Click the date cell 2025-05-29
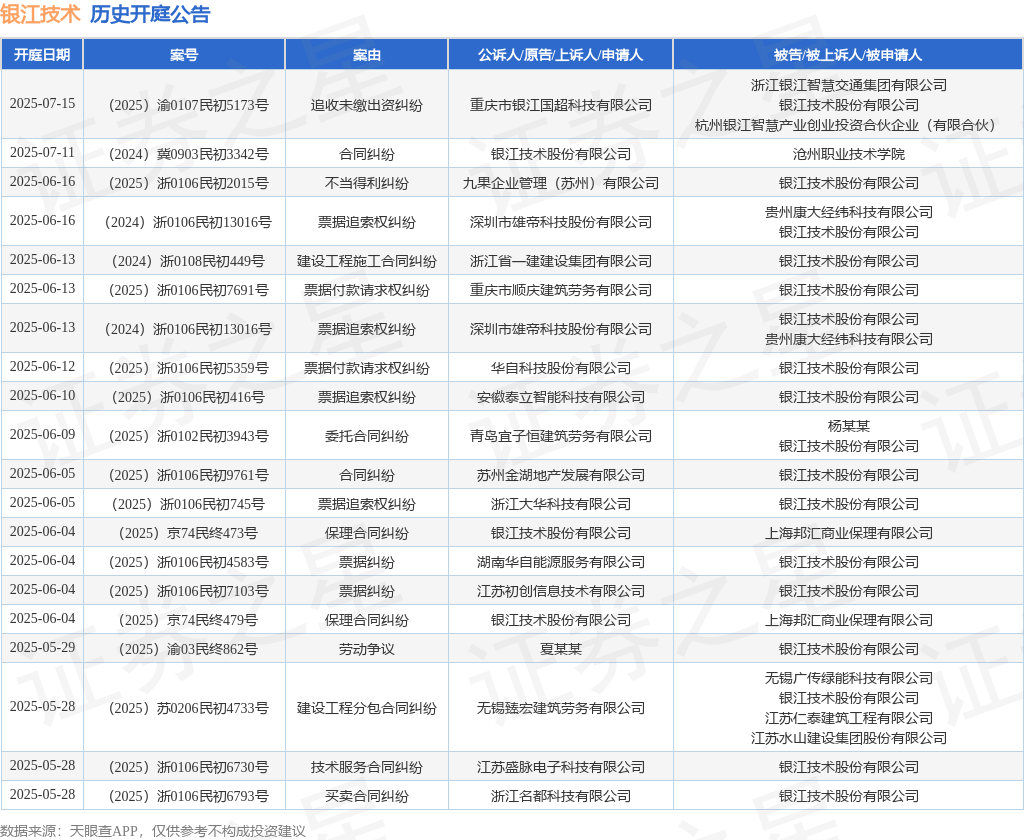1024x840 pixels. pyautogui.click(x=42, y=648)
